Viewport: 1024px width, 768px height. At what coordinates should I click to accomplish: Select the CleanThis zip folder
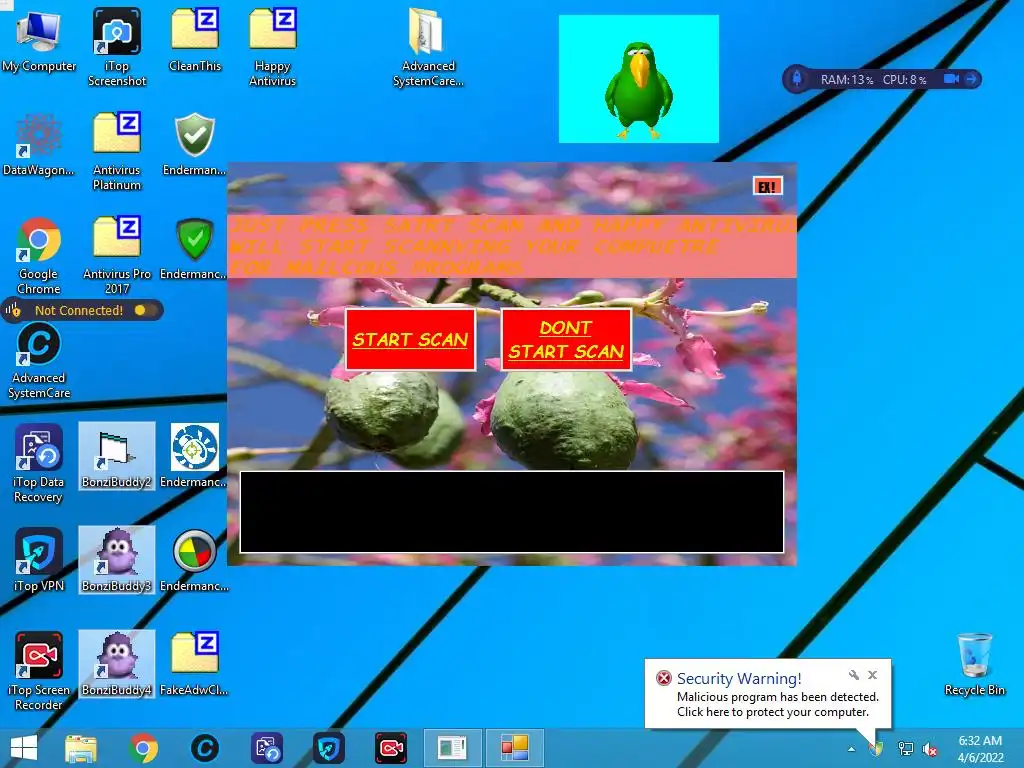click(x=195, y=40)
